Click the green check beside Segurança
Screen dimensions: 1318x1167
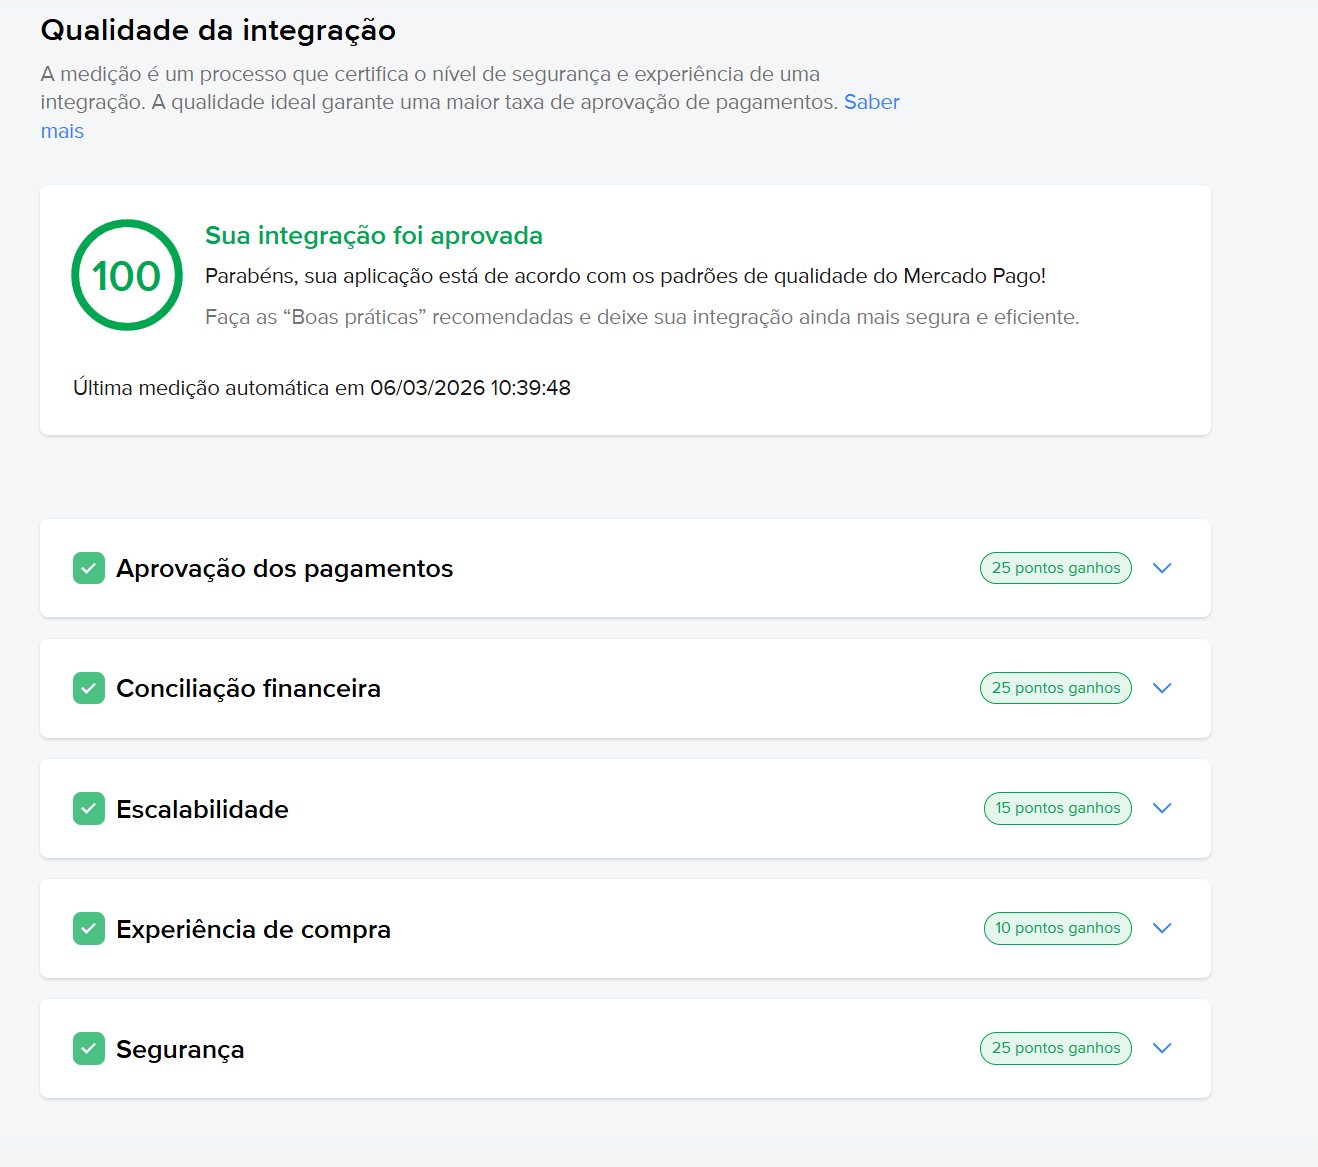pos(89,1048)
